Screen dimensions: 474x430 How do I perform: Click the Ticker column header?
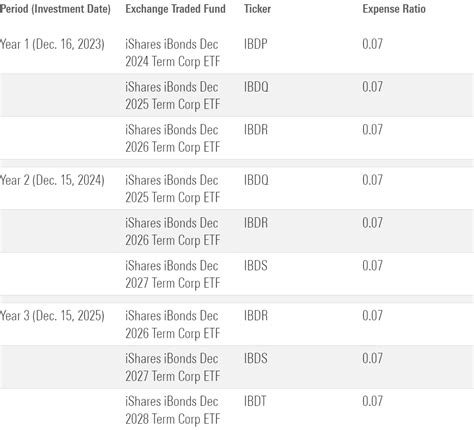(x=257, y=9)
